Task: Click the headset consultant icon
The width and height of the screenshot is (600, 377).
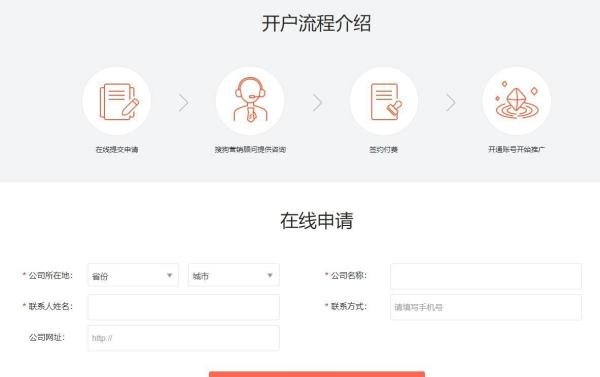Action: pos(250,101)
